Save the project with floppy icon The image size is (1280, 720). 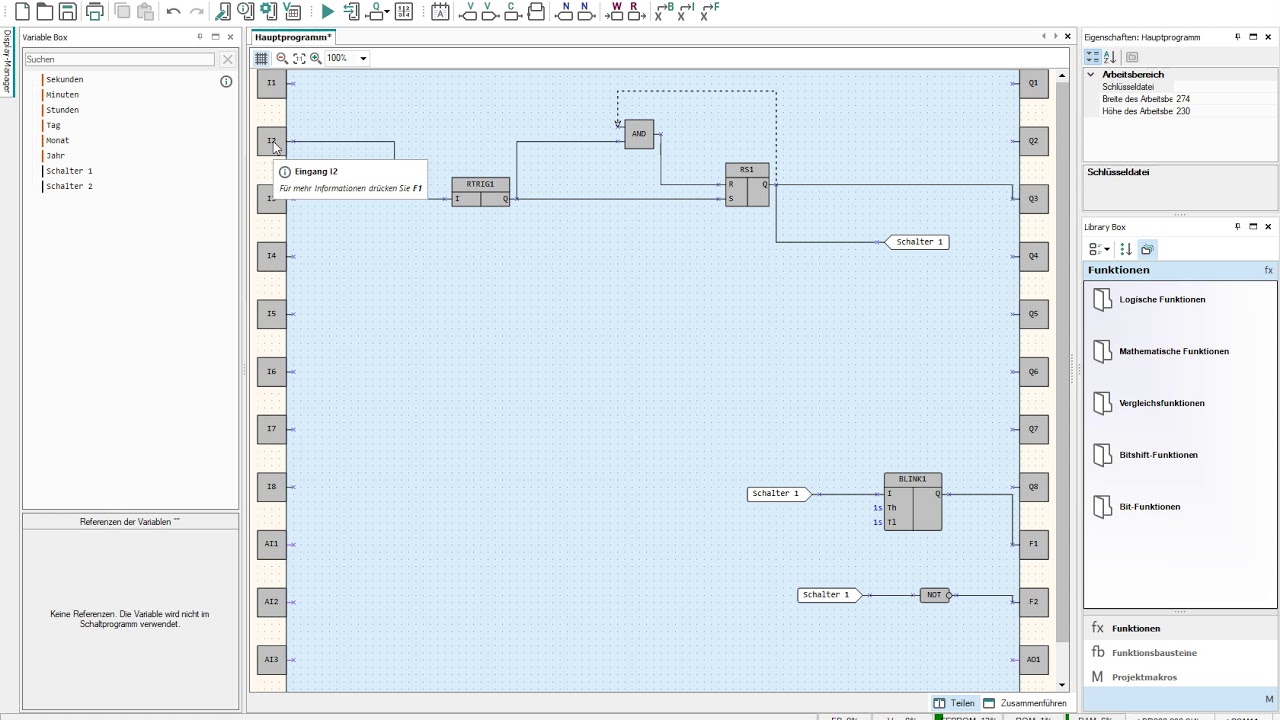(68, 12)
